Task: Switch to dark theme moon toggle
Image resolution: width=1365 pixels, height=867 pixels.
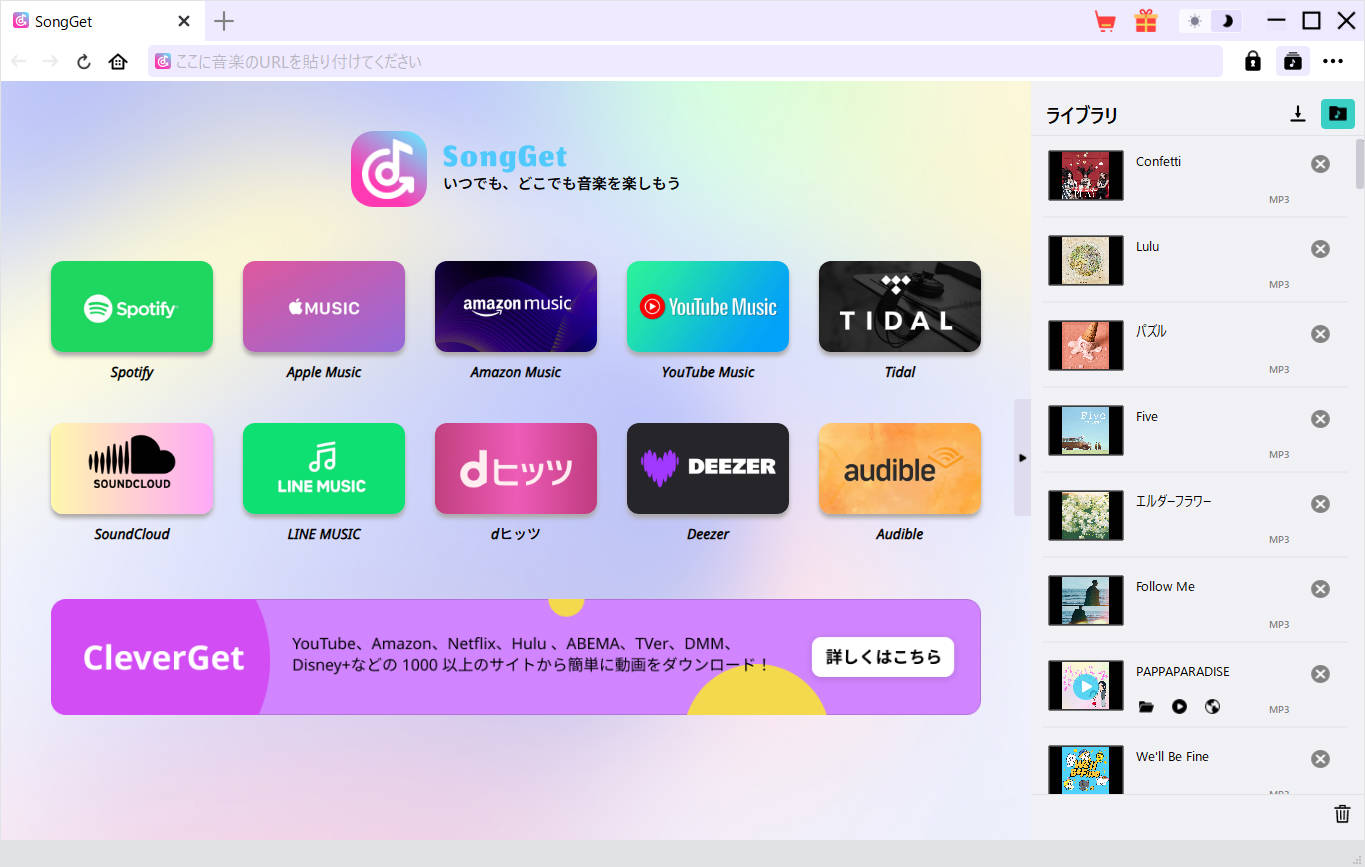Action: (1227, 21)
